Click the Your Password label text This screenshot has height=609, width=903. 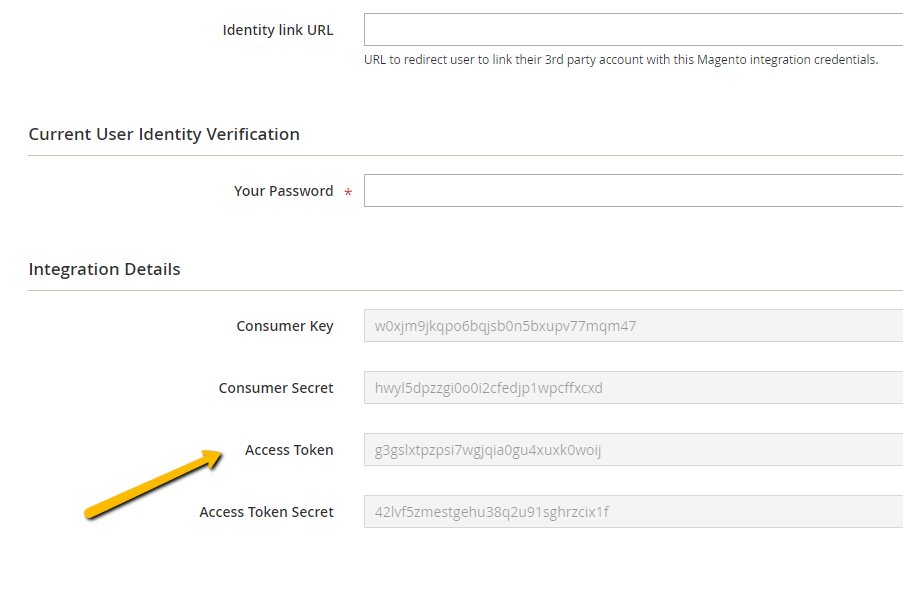click(x=283, y=191)
